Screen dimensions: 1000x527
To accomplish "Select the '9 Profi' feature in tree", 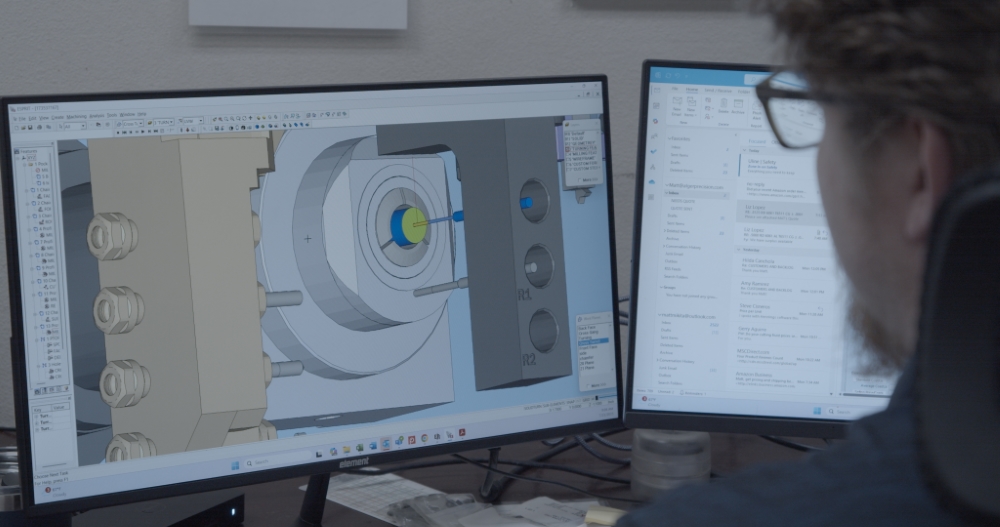I will tap(45, 268).
